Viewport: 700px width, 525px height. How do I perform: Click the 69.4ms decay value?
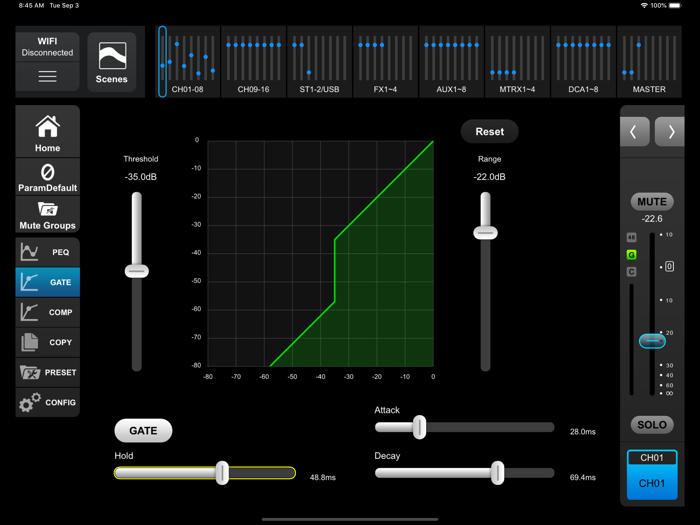pyautogui.click(x=583, y=477)
